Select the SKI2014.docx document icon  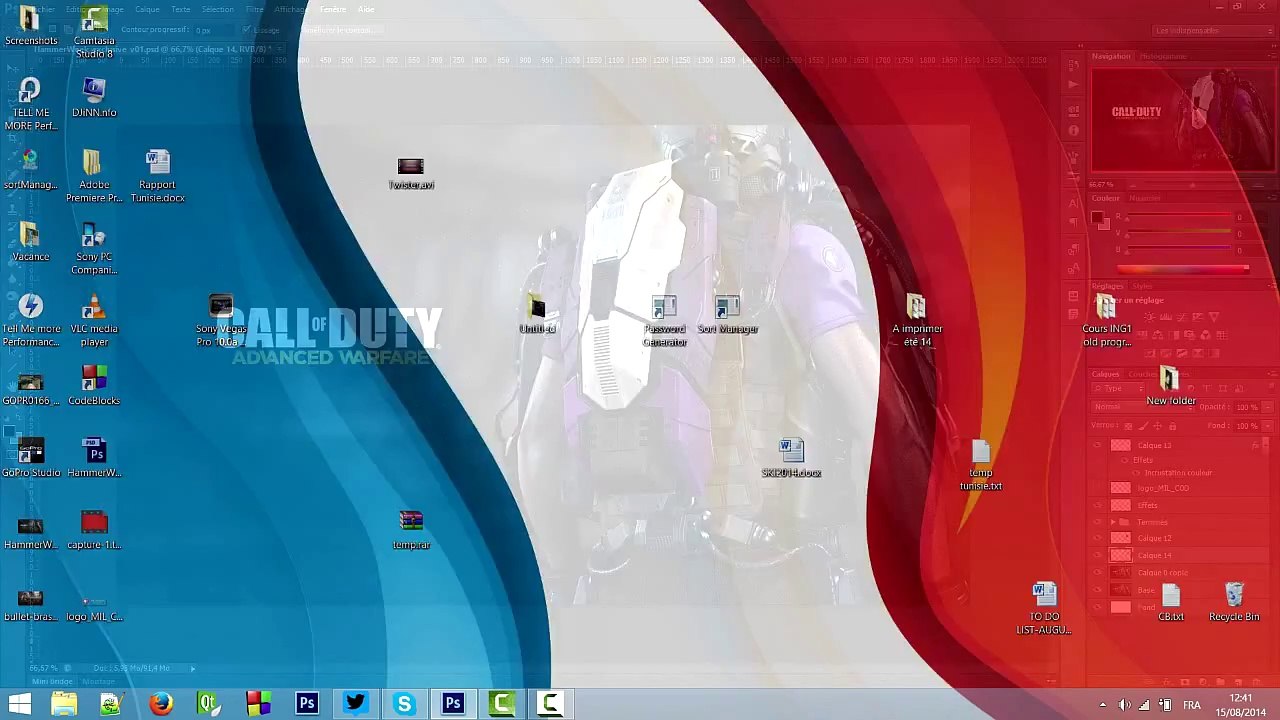791,458
